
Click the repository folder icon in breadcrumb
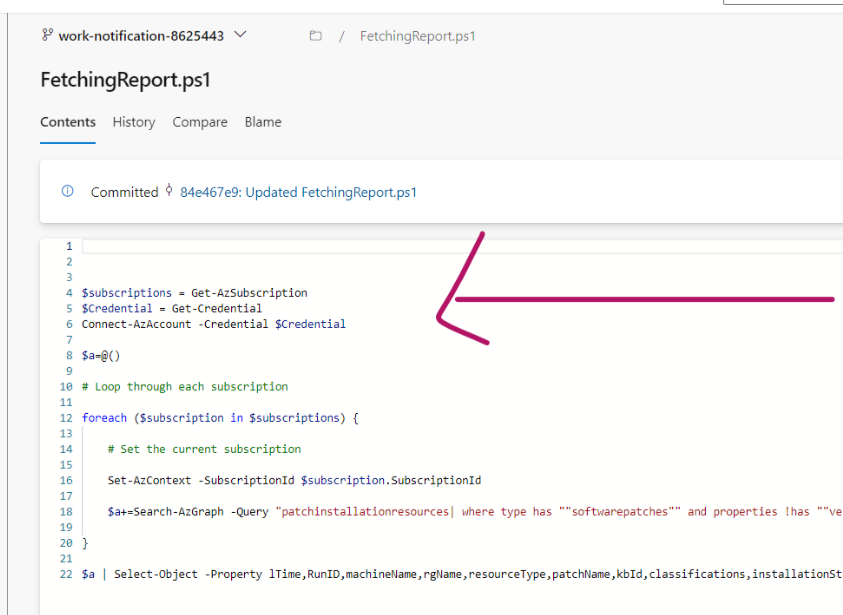point(316,36)
